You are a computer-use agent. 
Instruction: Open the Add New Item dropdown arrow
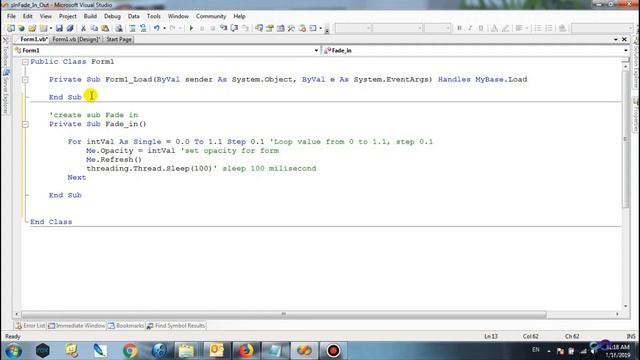[51, 28]
